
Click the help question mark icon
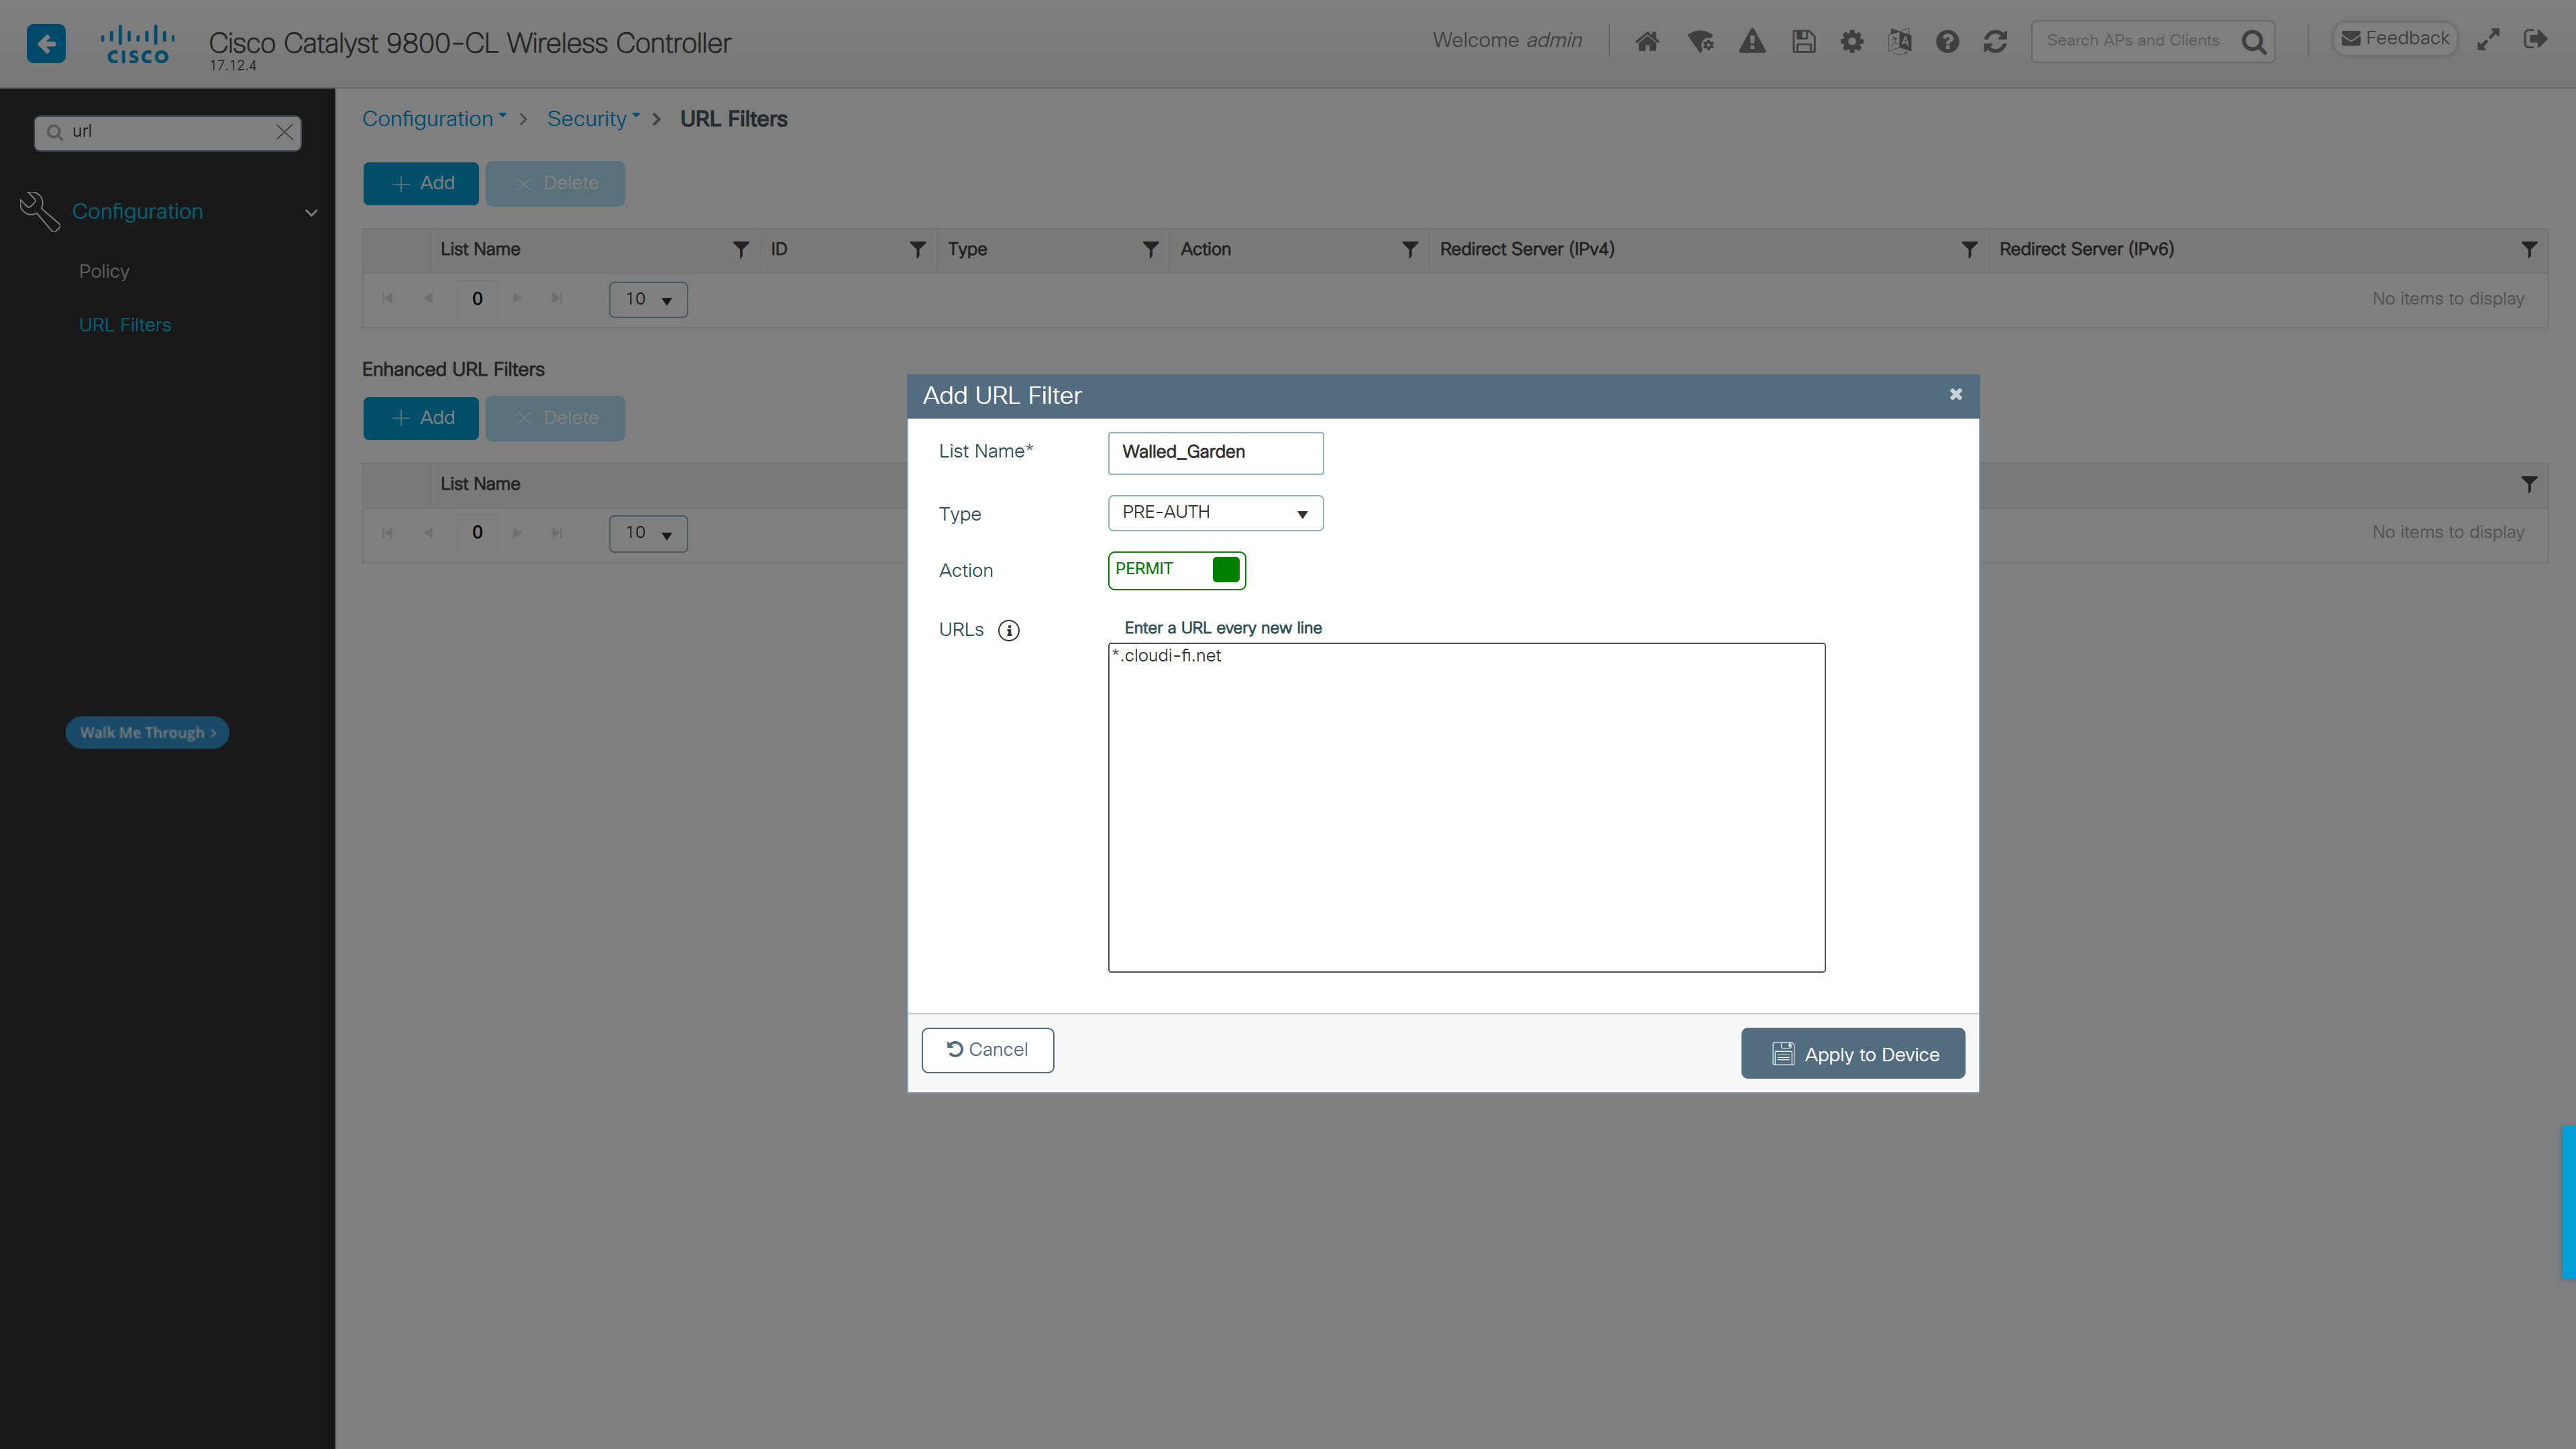pyautogui.click(x=1947, y=41)
